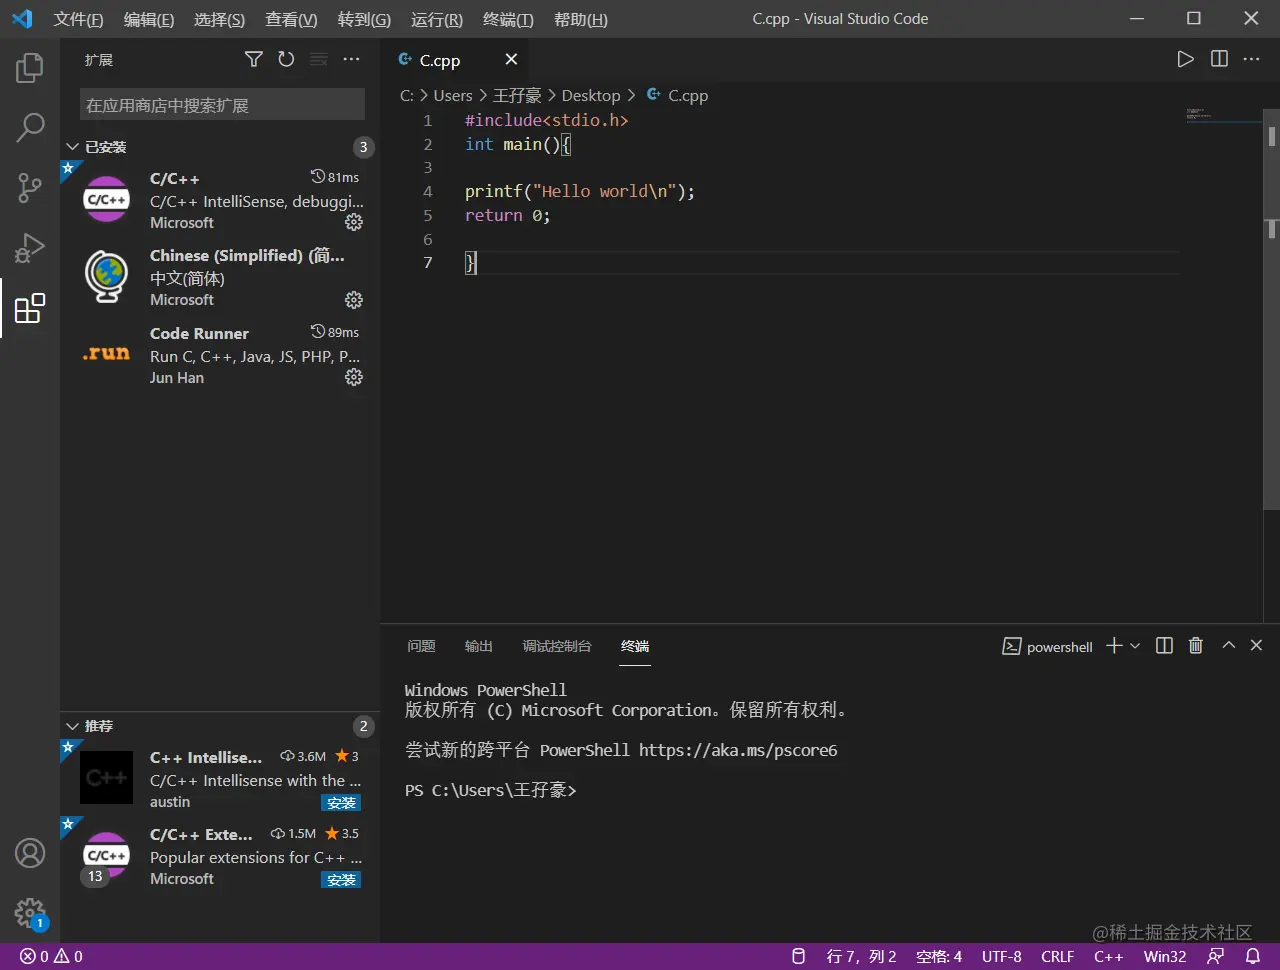Change file encoding UTF-8
The image size is (1280, 970).
(1002, 956)
